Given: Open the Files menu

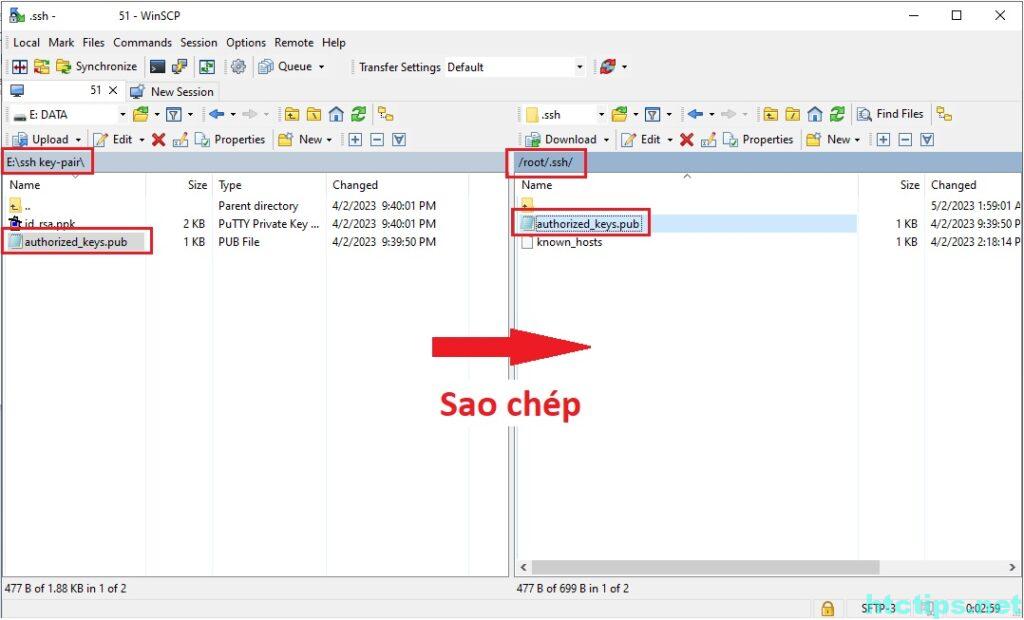Looking at the screenshot, I should click(x=93, y=42).
